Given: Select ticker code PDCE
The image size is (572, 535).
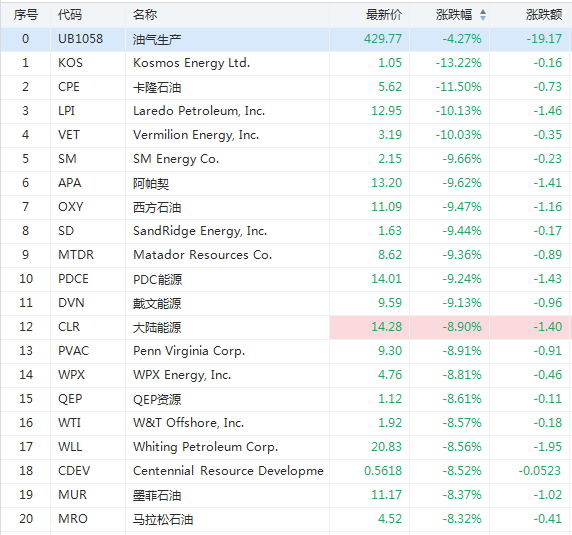Looking at the screenshot, I should coord(73,279).
